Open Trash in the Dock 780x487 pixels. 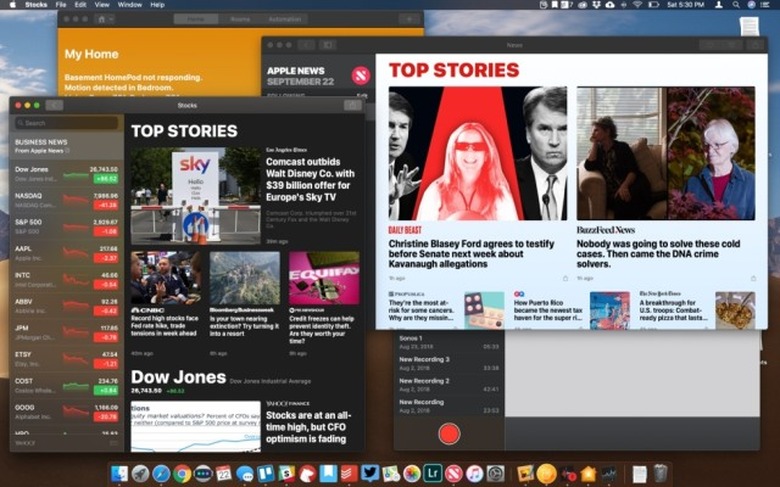click(x=660, y=473)
